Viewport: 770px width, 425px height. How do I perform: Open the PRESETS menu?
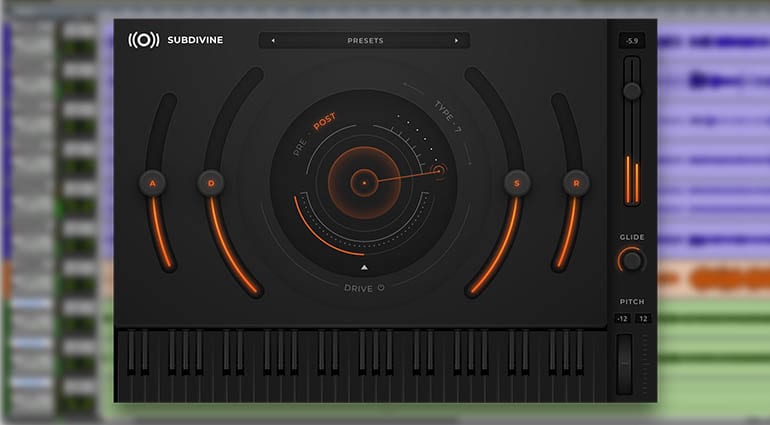pyautogui.click(x=365, y=41)
